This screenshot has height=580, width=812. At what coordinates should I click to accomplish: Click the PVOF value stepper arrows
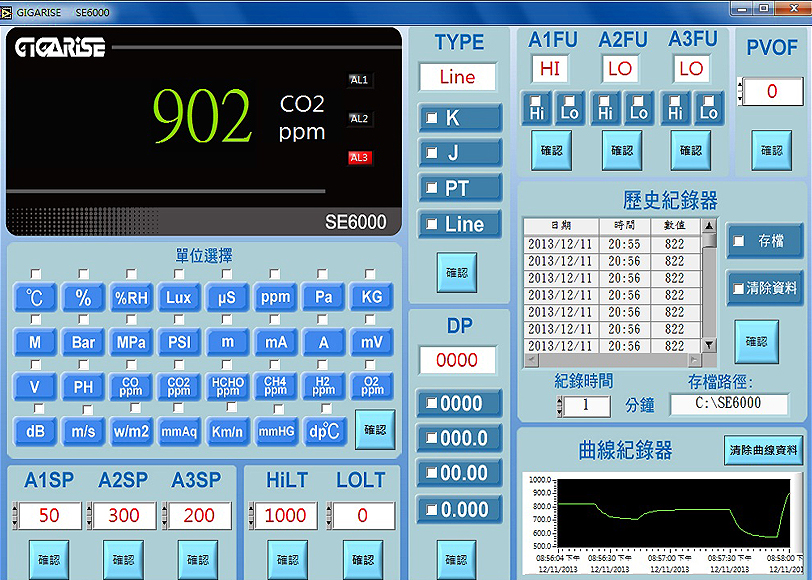pos(740,91)
